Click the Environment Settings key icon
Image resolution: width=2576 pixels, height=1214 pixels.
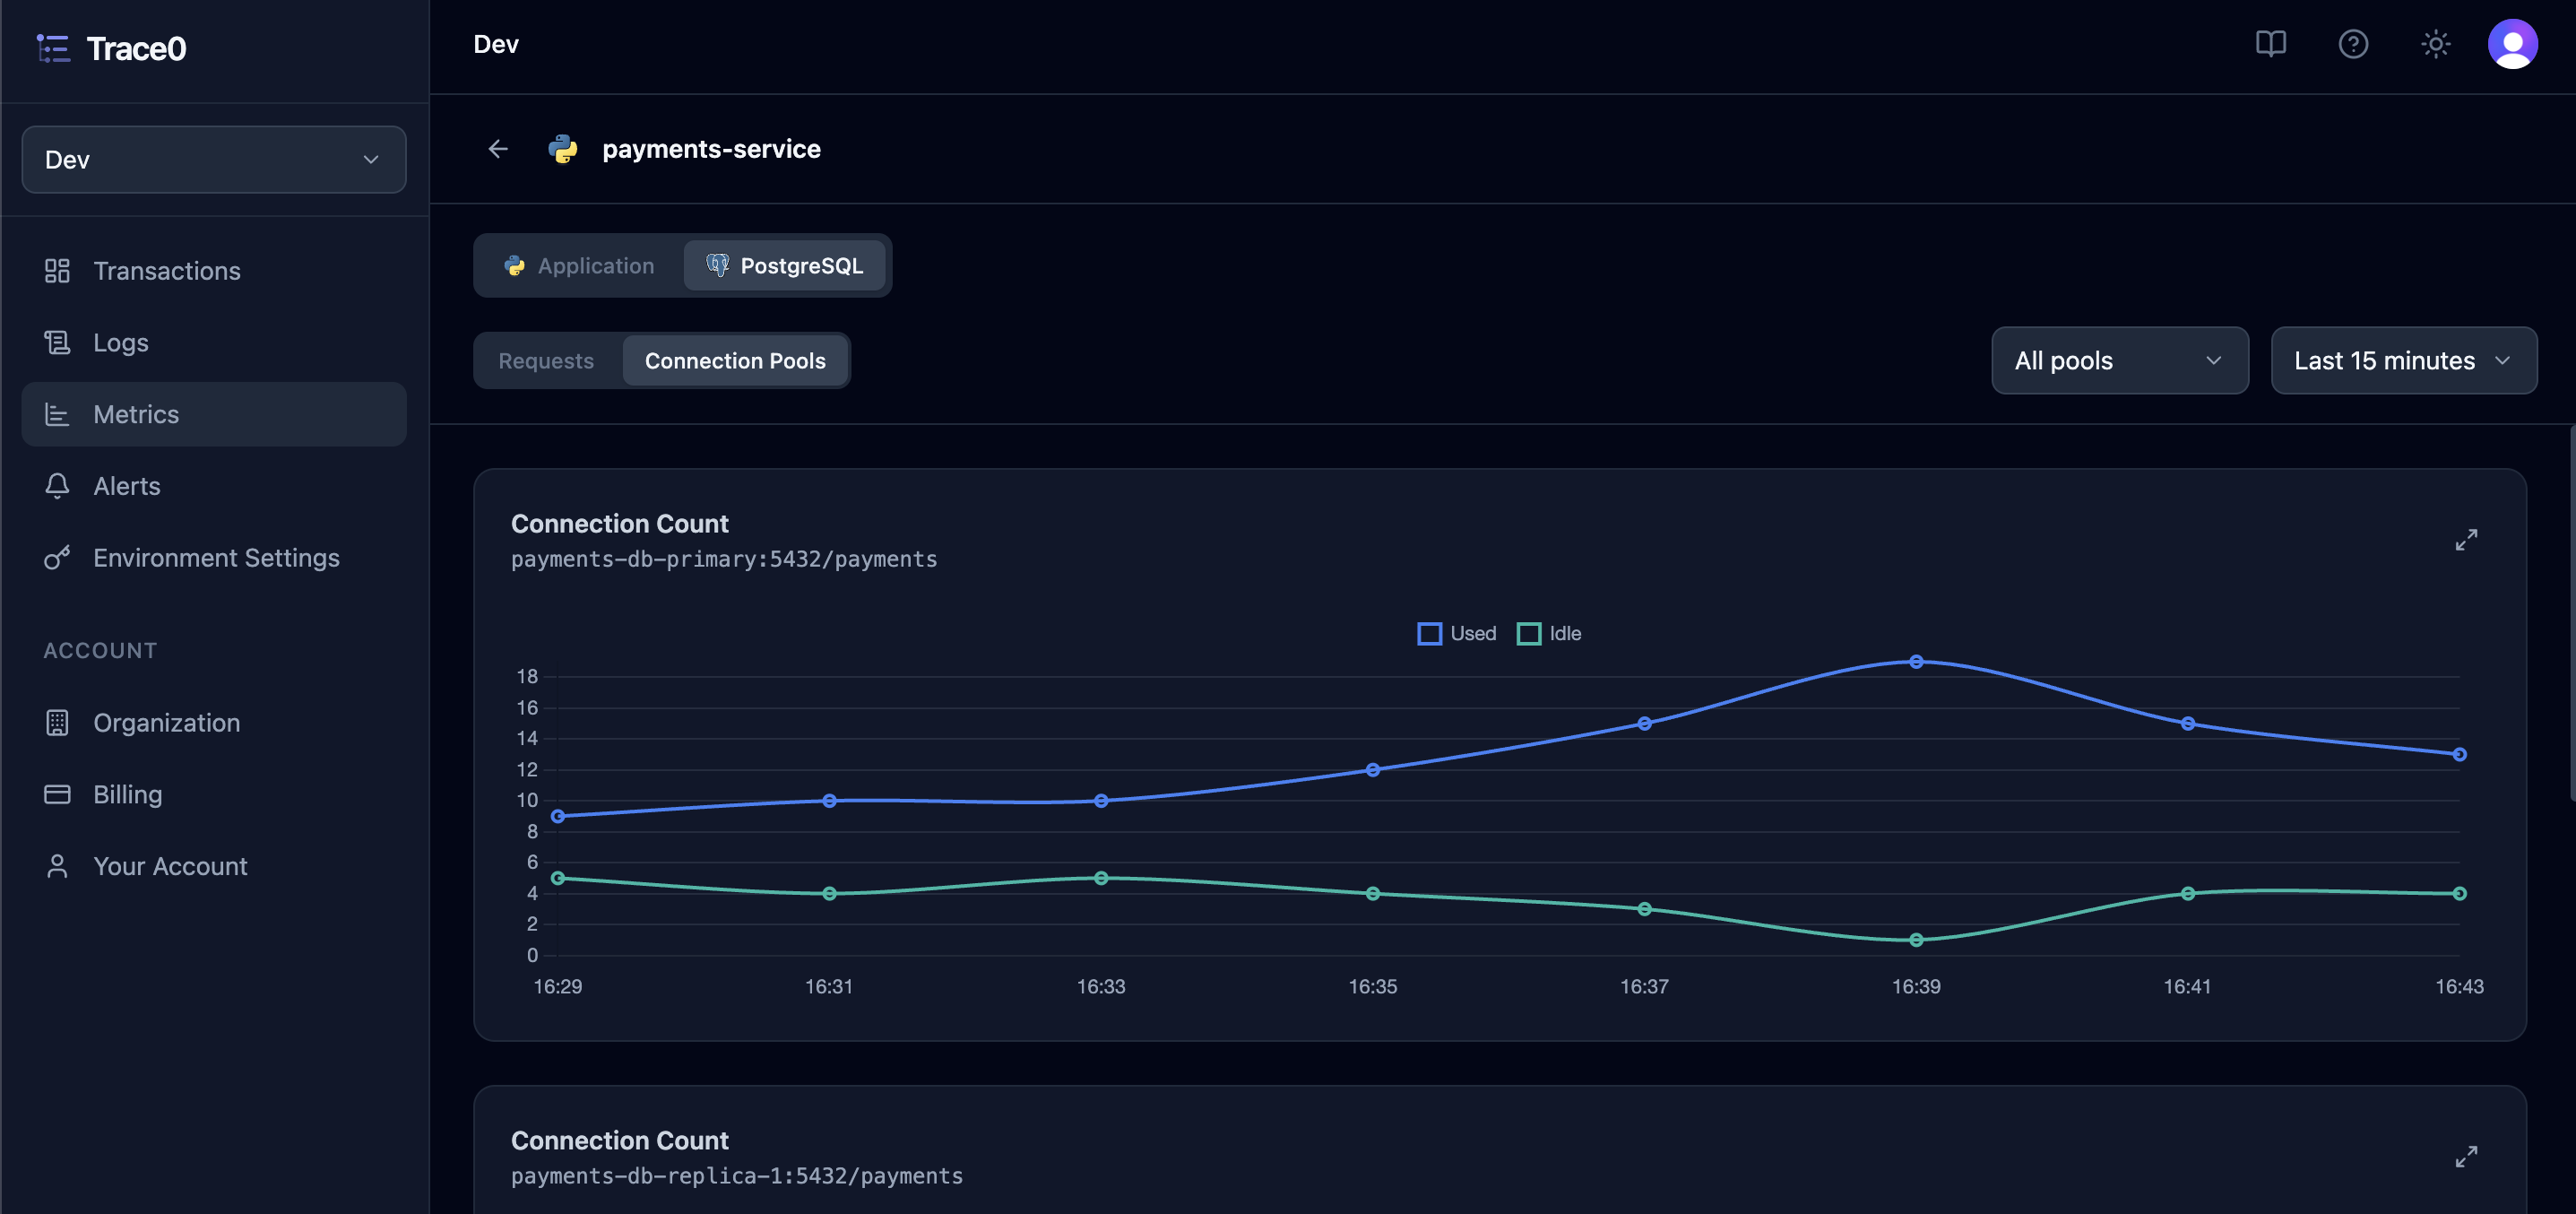(57, 558)
